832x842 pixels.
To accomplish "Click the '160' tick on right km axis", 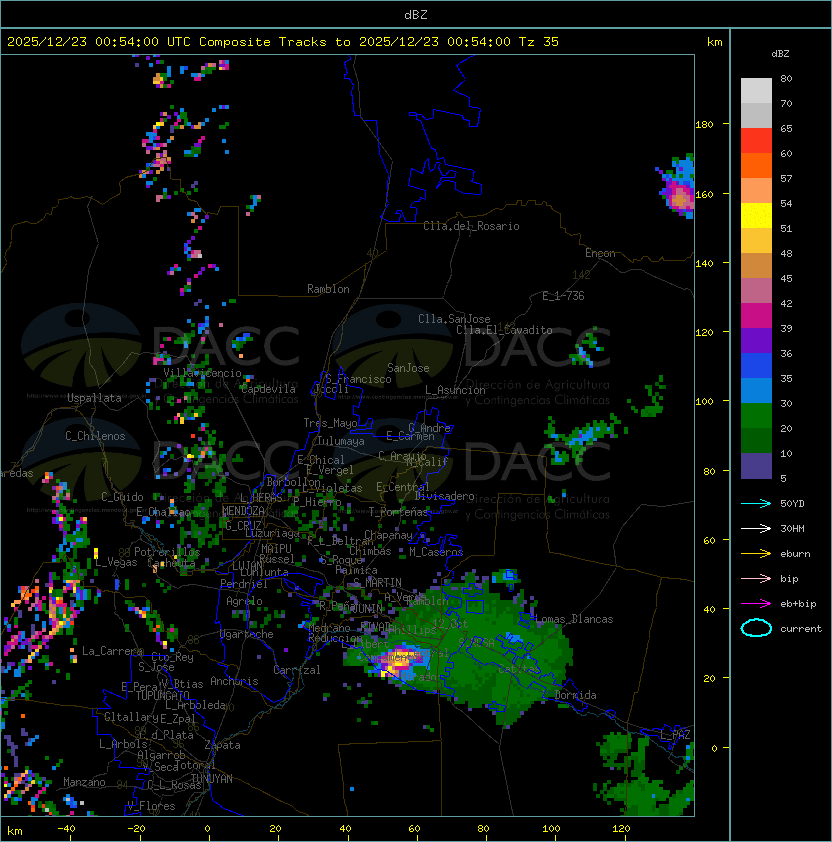I will 704,194.
